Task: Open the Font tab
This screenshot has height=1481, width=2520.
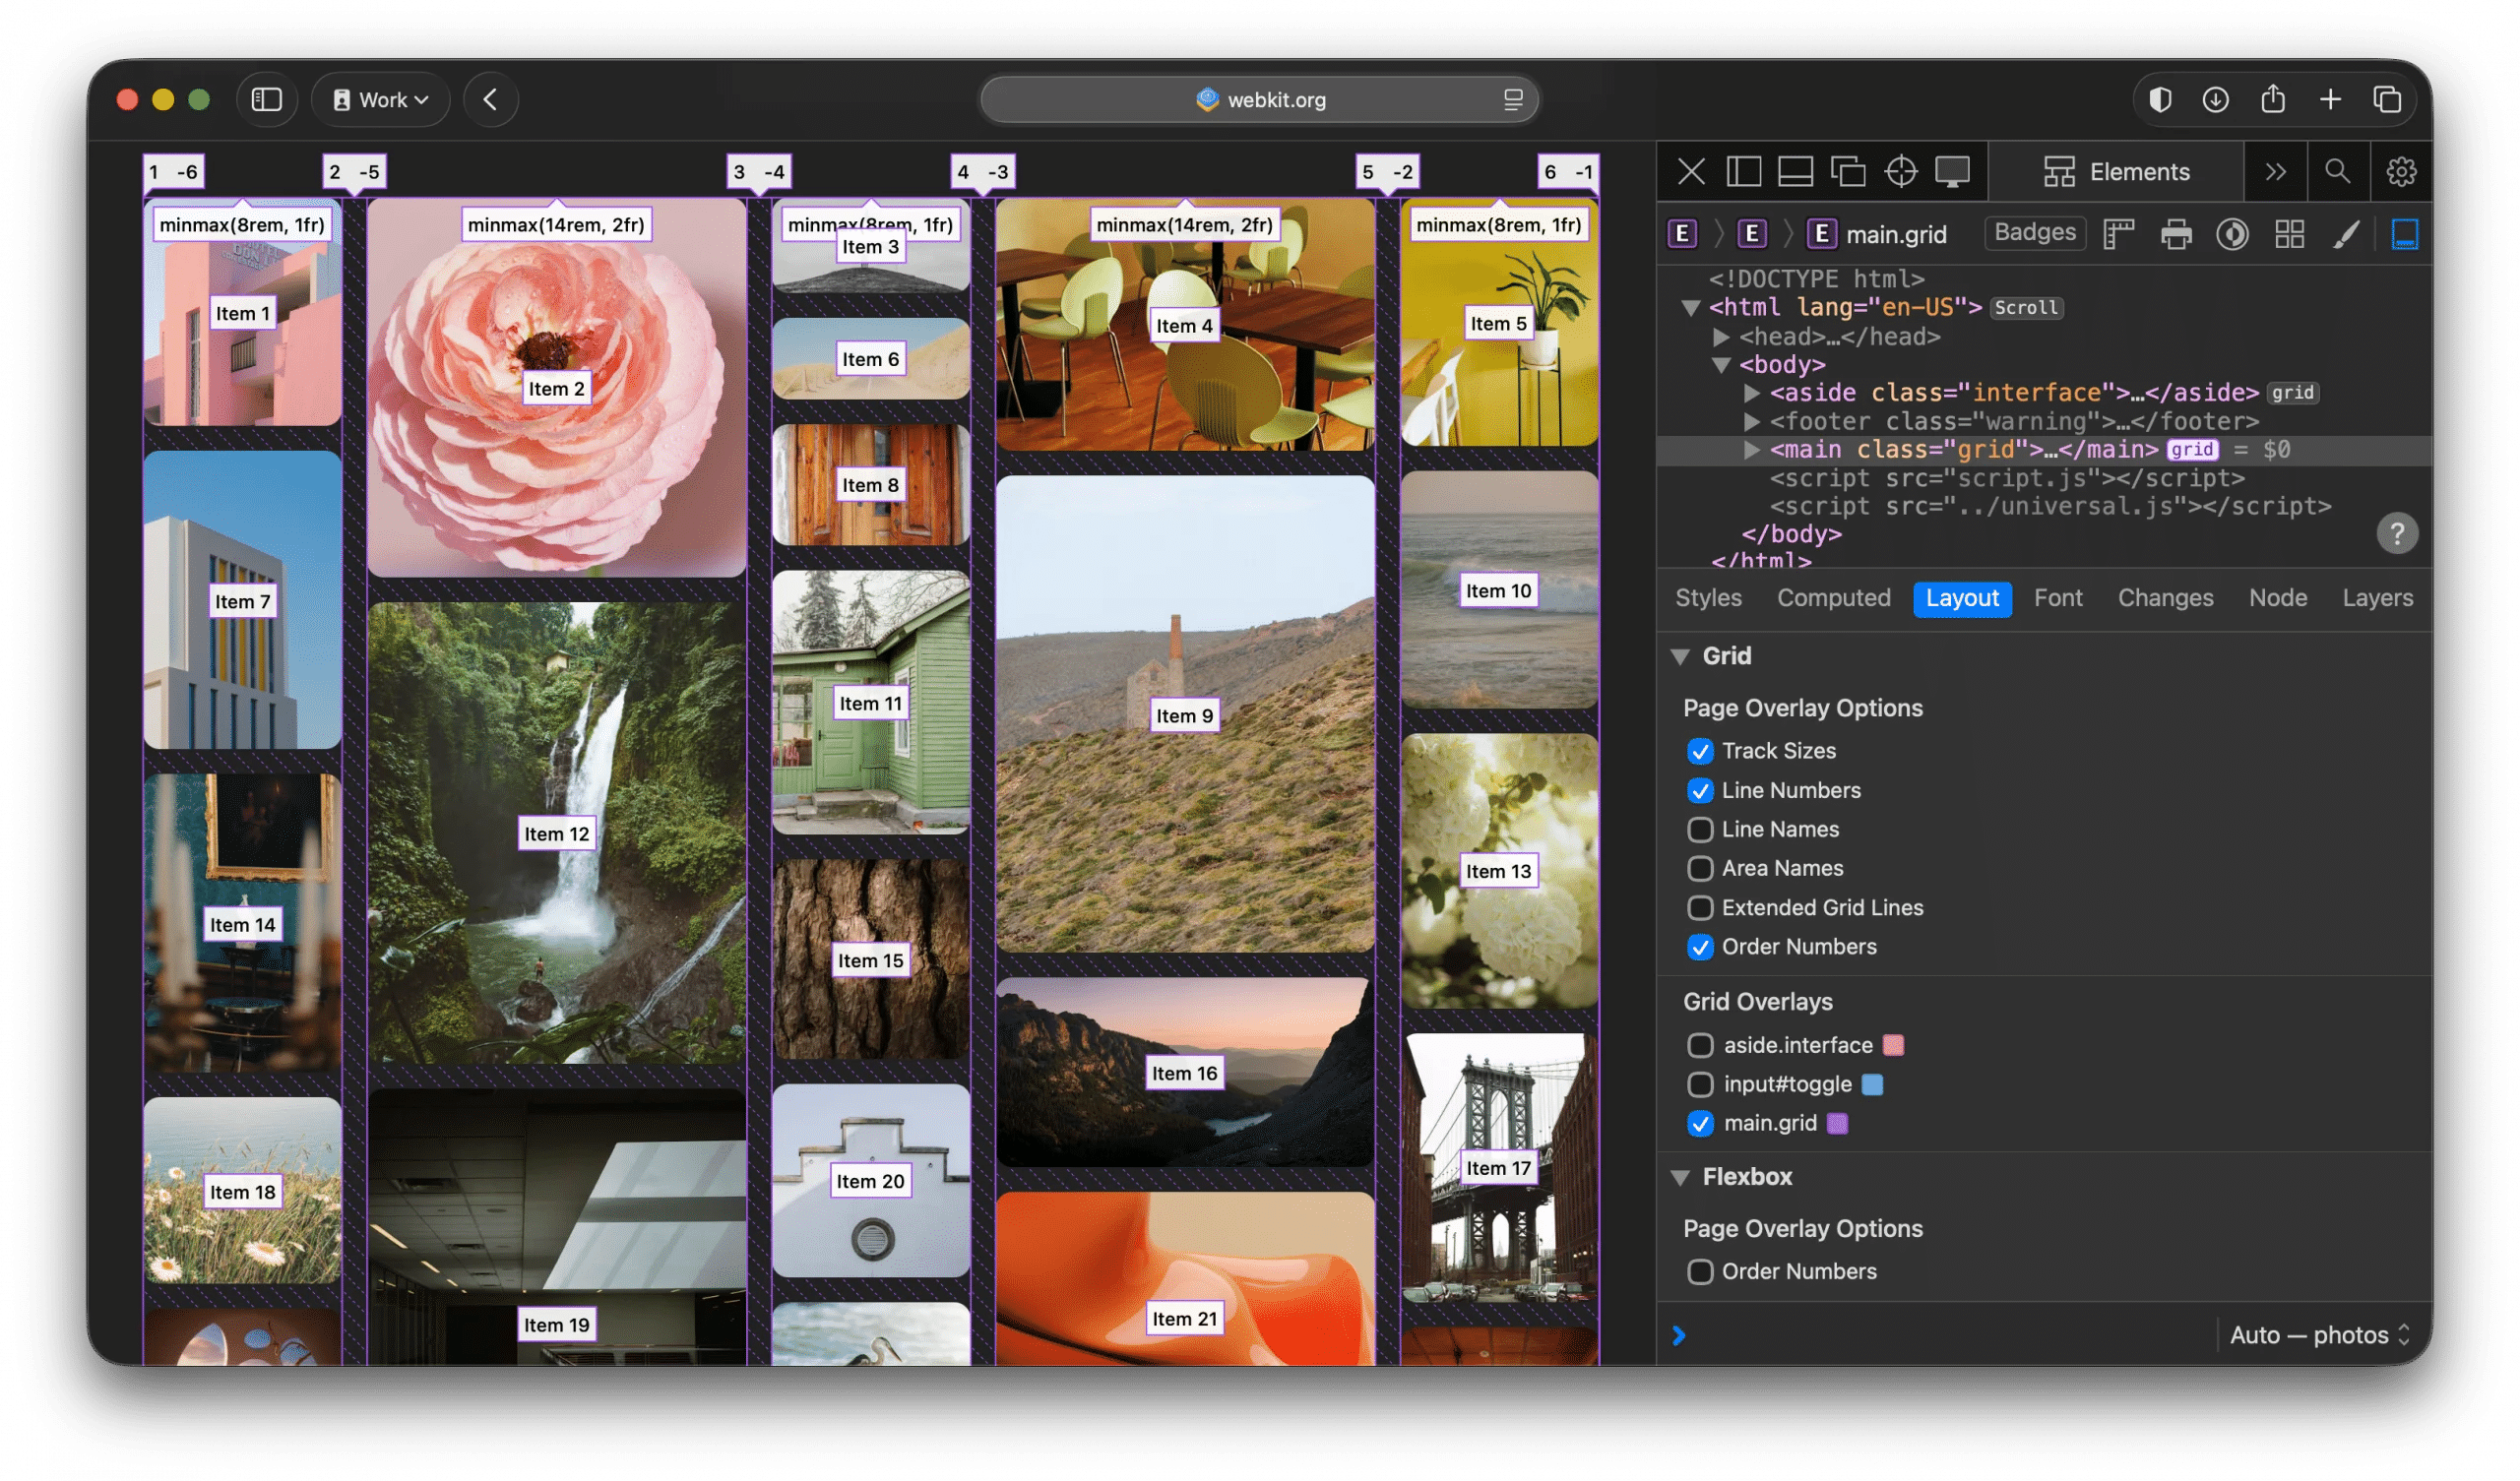Action: [x=2058, y=598]
